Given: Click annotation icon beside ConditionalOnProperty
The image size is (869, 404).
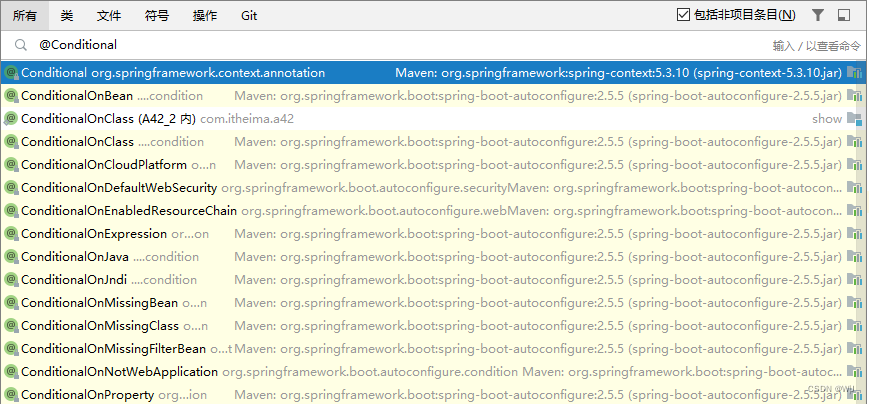Looking at the screenshot, I should point(11,395).
